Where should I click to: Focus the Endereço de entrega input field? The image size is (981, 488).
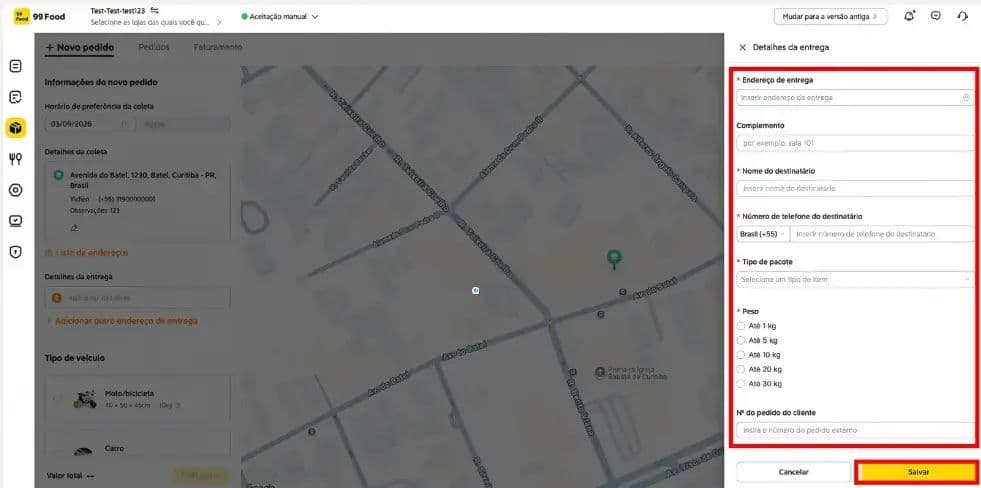[855, 98]
